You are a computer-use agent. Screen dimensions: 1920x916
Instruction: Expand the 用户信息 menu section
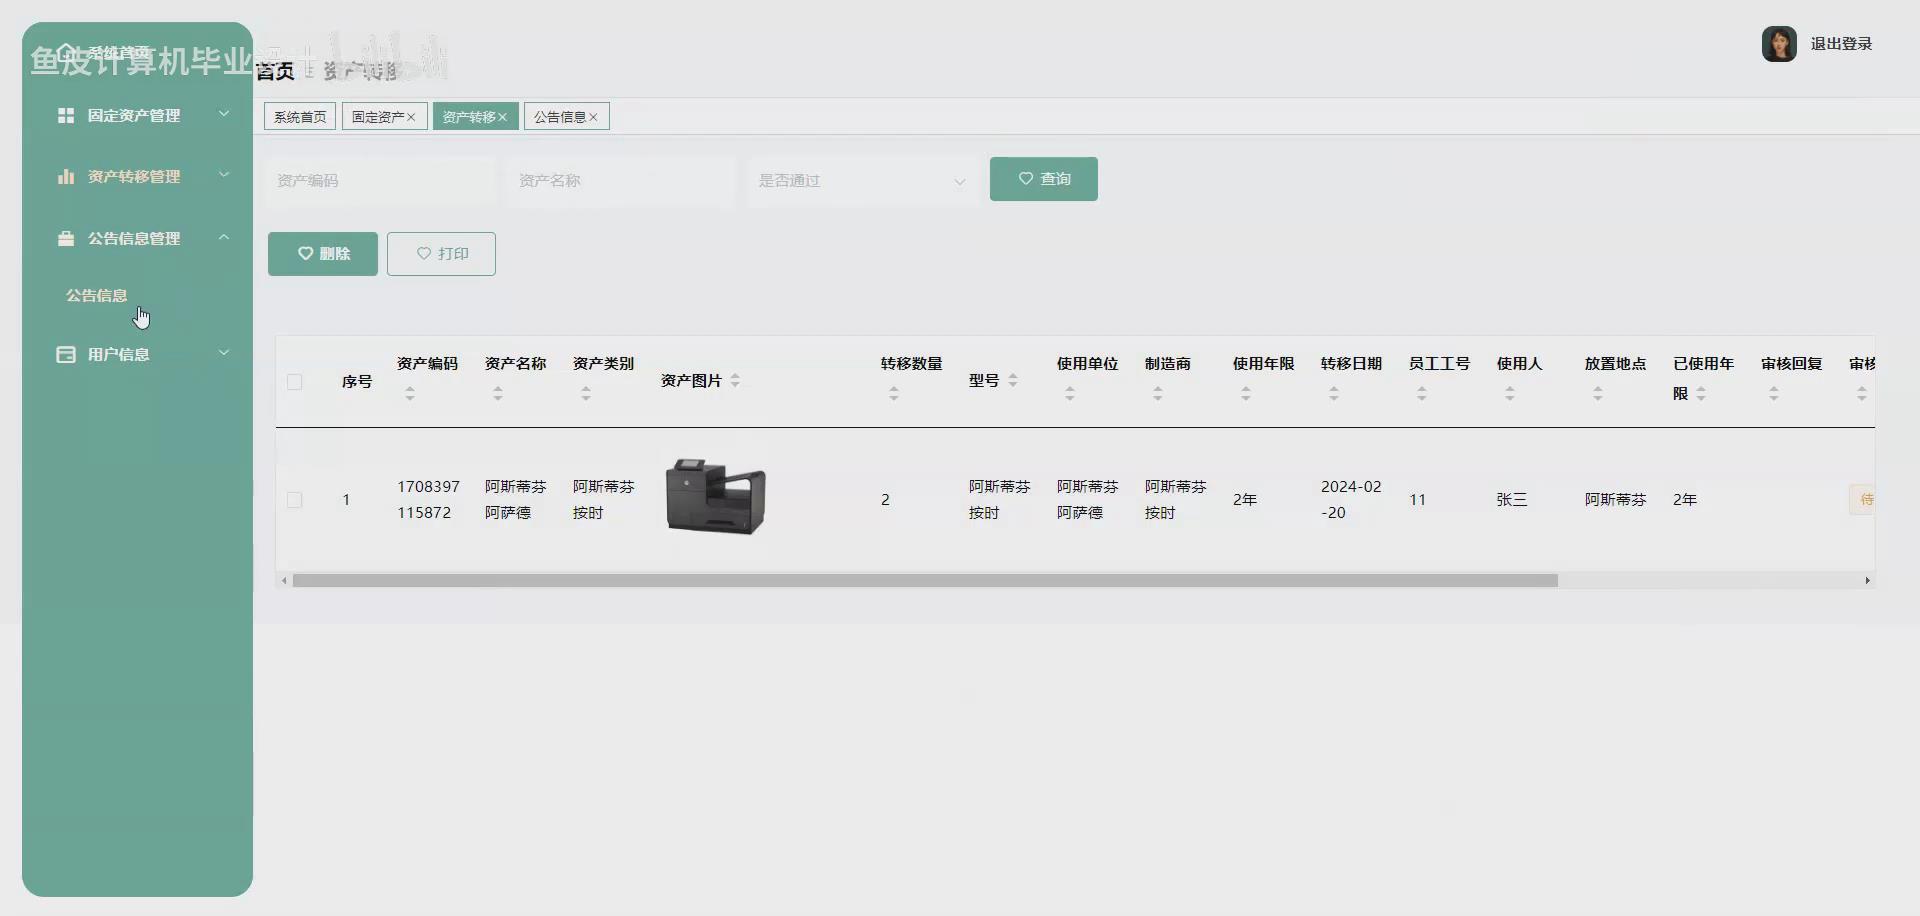(x=224, y=352)
